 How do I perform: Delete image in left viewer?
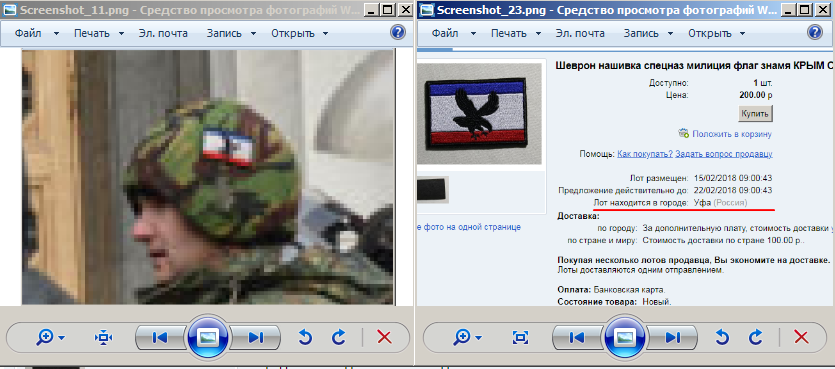[x=384, y=337]
